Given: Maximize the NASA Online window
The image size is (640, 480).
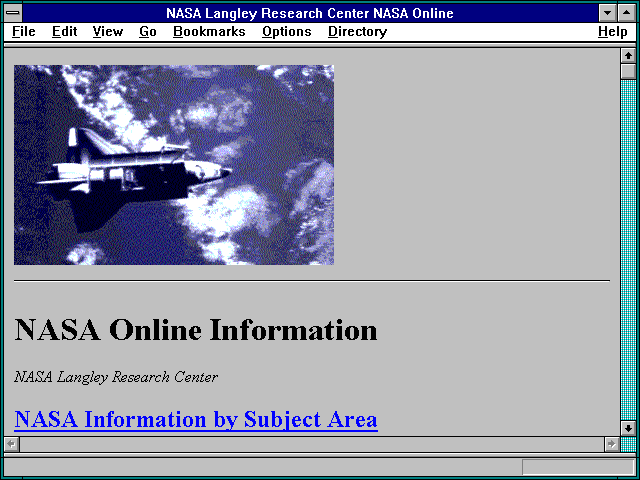Looking at the screenshot, I should pyautogui.click(x=627, y=13).
